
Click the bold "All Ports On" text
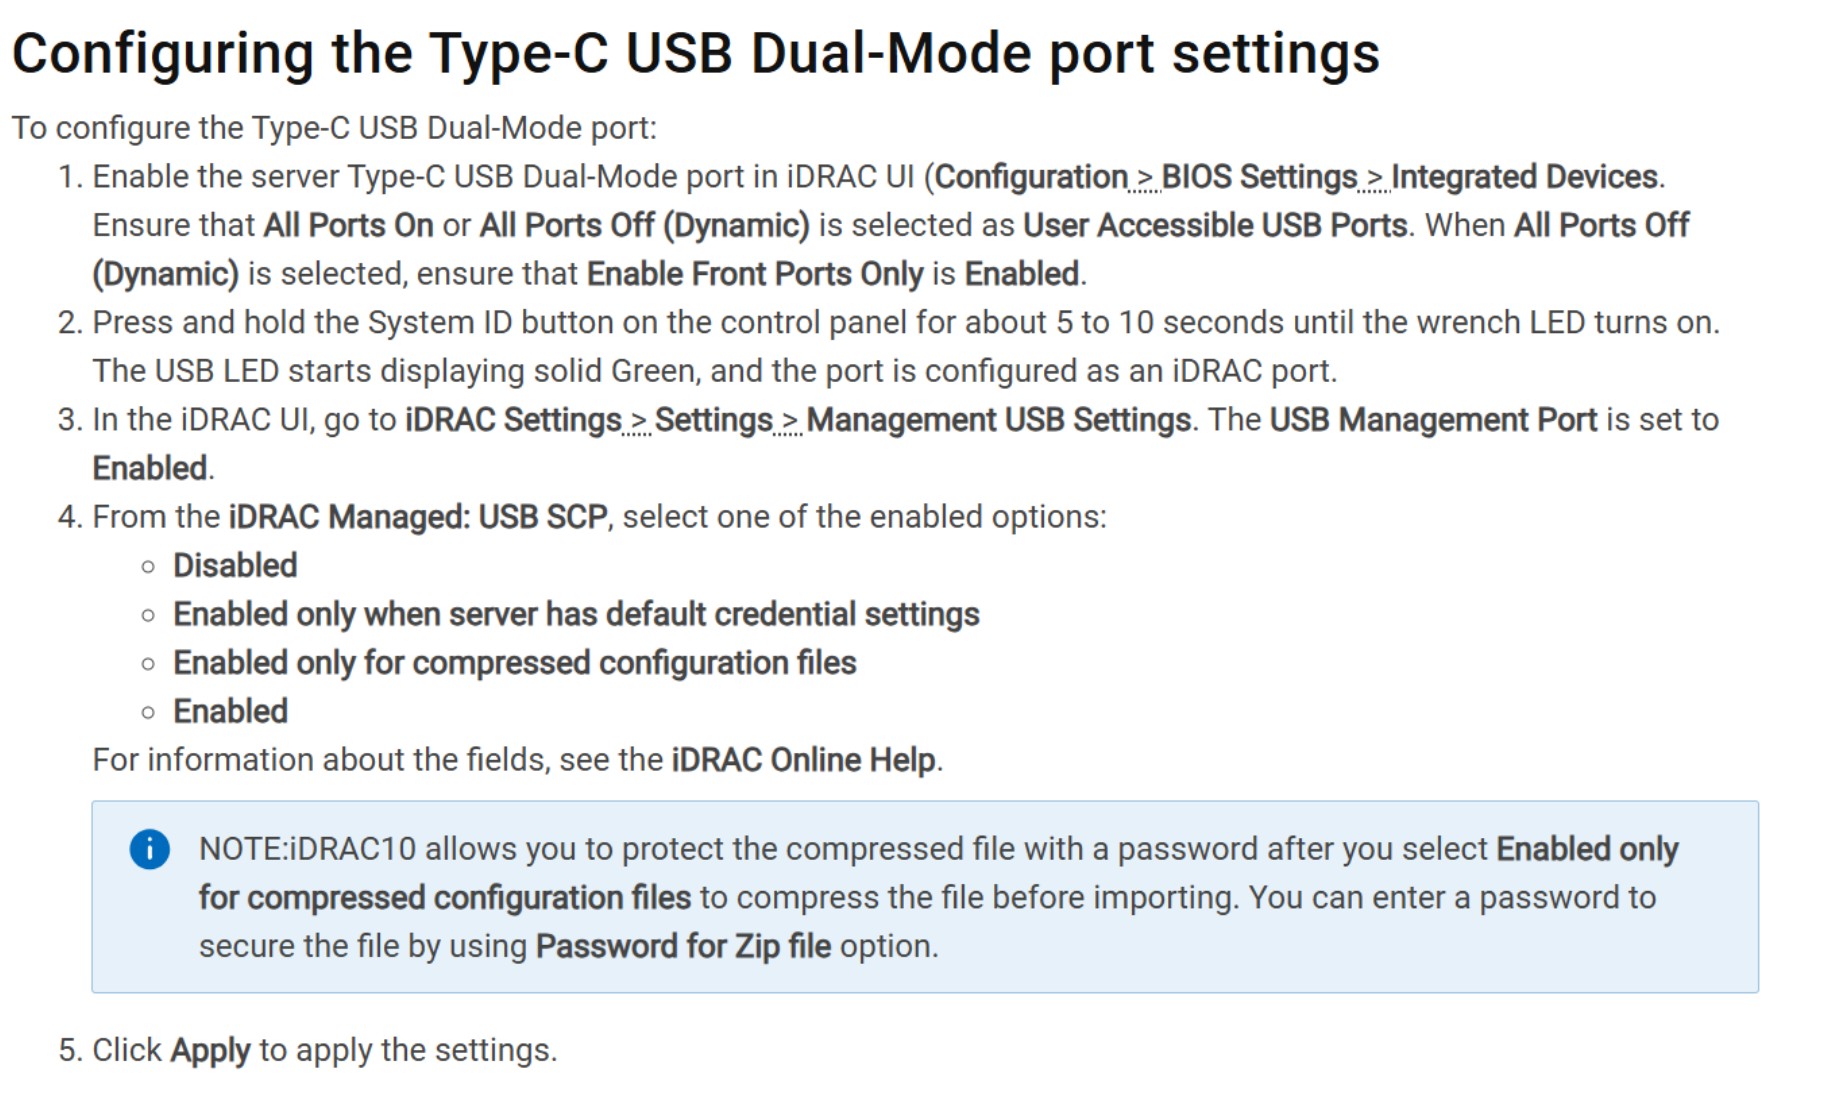348,225
